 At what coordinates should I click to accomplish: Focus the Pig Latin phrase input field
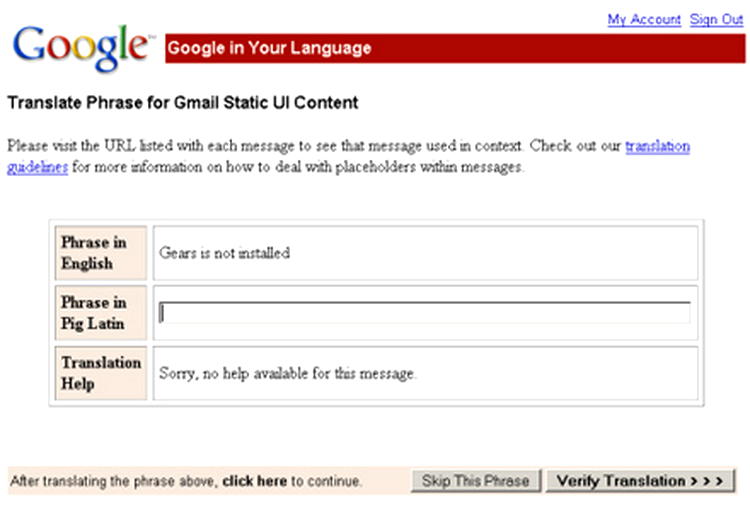(x=425, y=313)
